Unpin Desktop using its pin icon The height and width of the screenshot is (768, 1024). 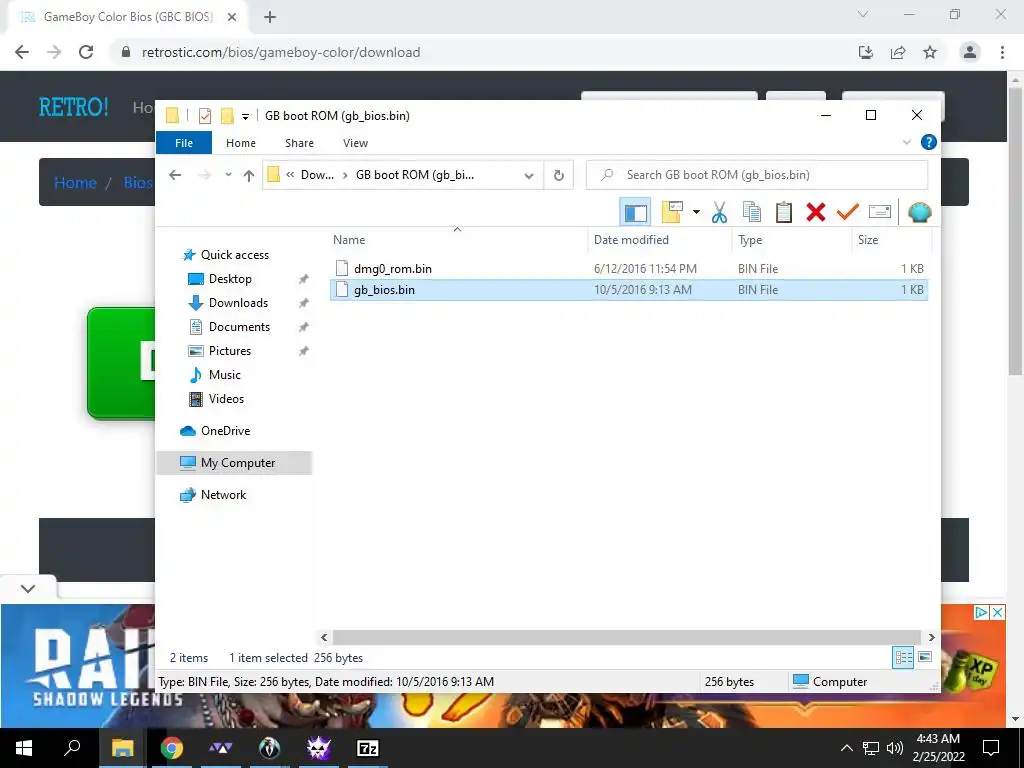(x=303, y=279)
